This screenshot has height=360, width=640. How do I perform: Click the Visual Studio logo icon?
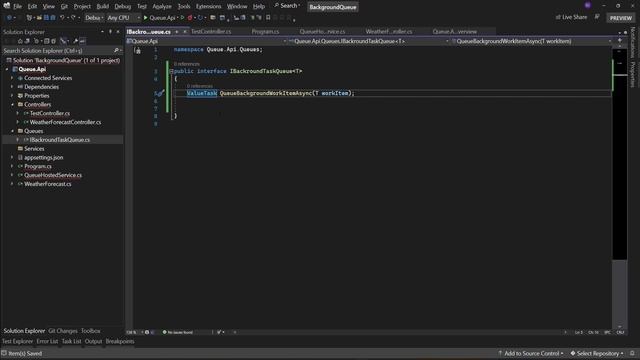7,6
